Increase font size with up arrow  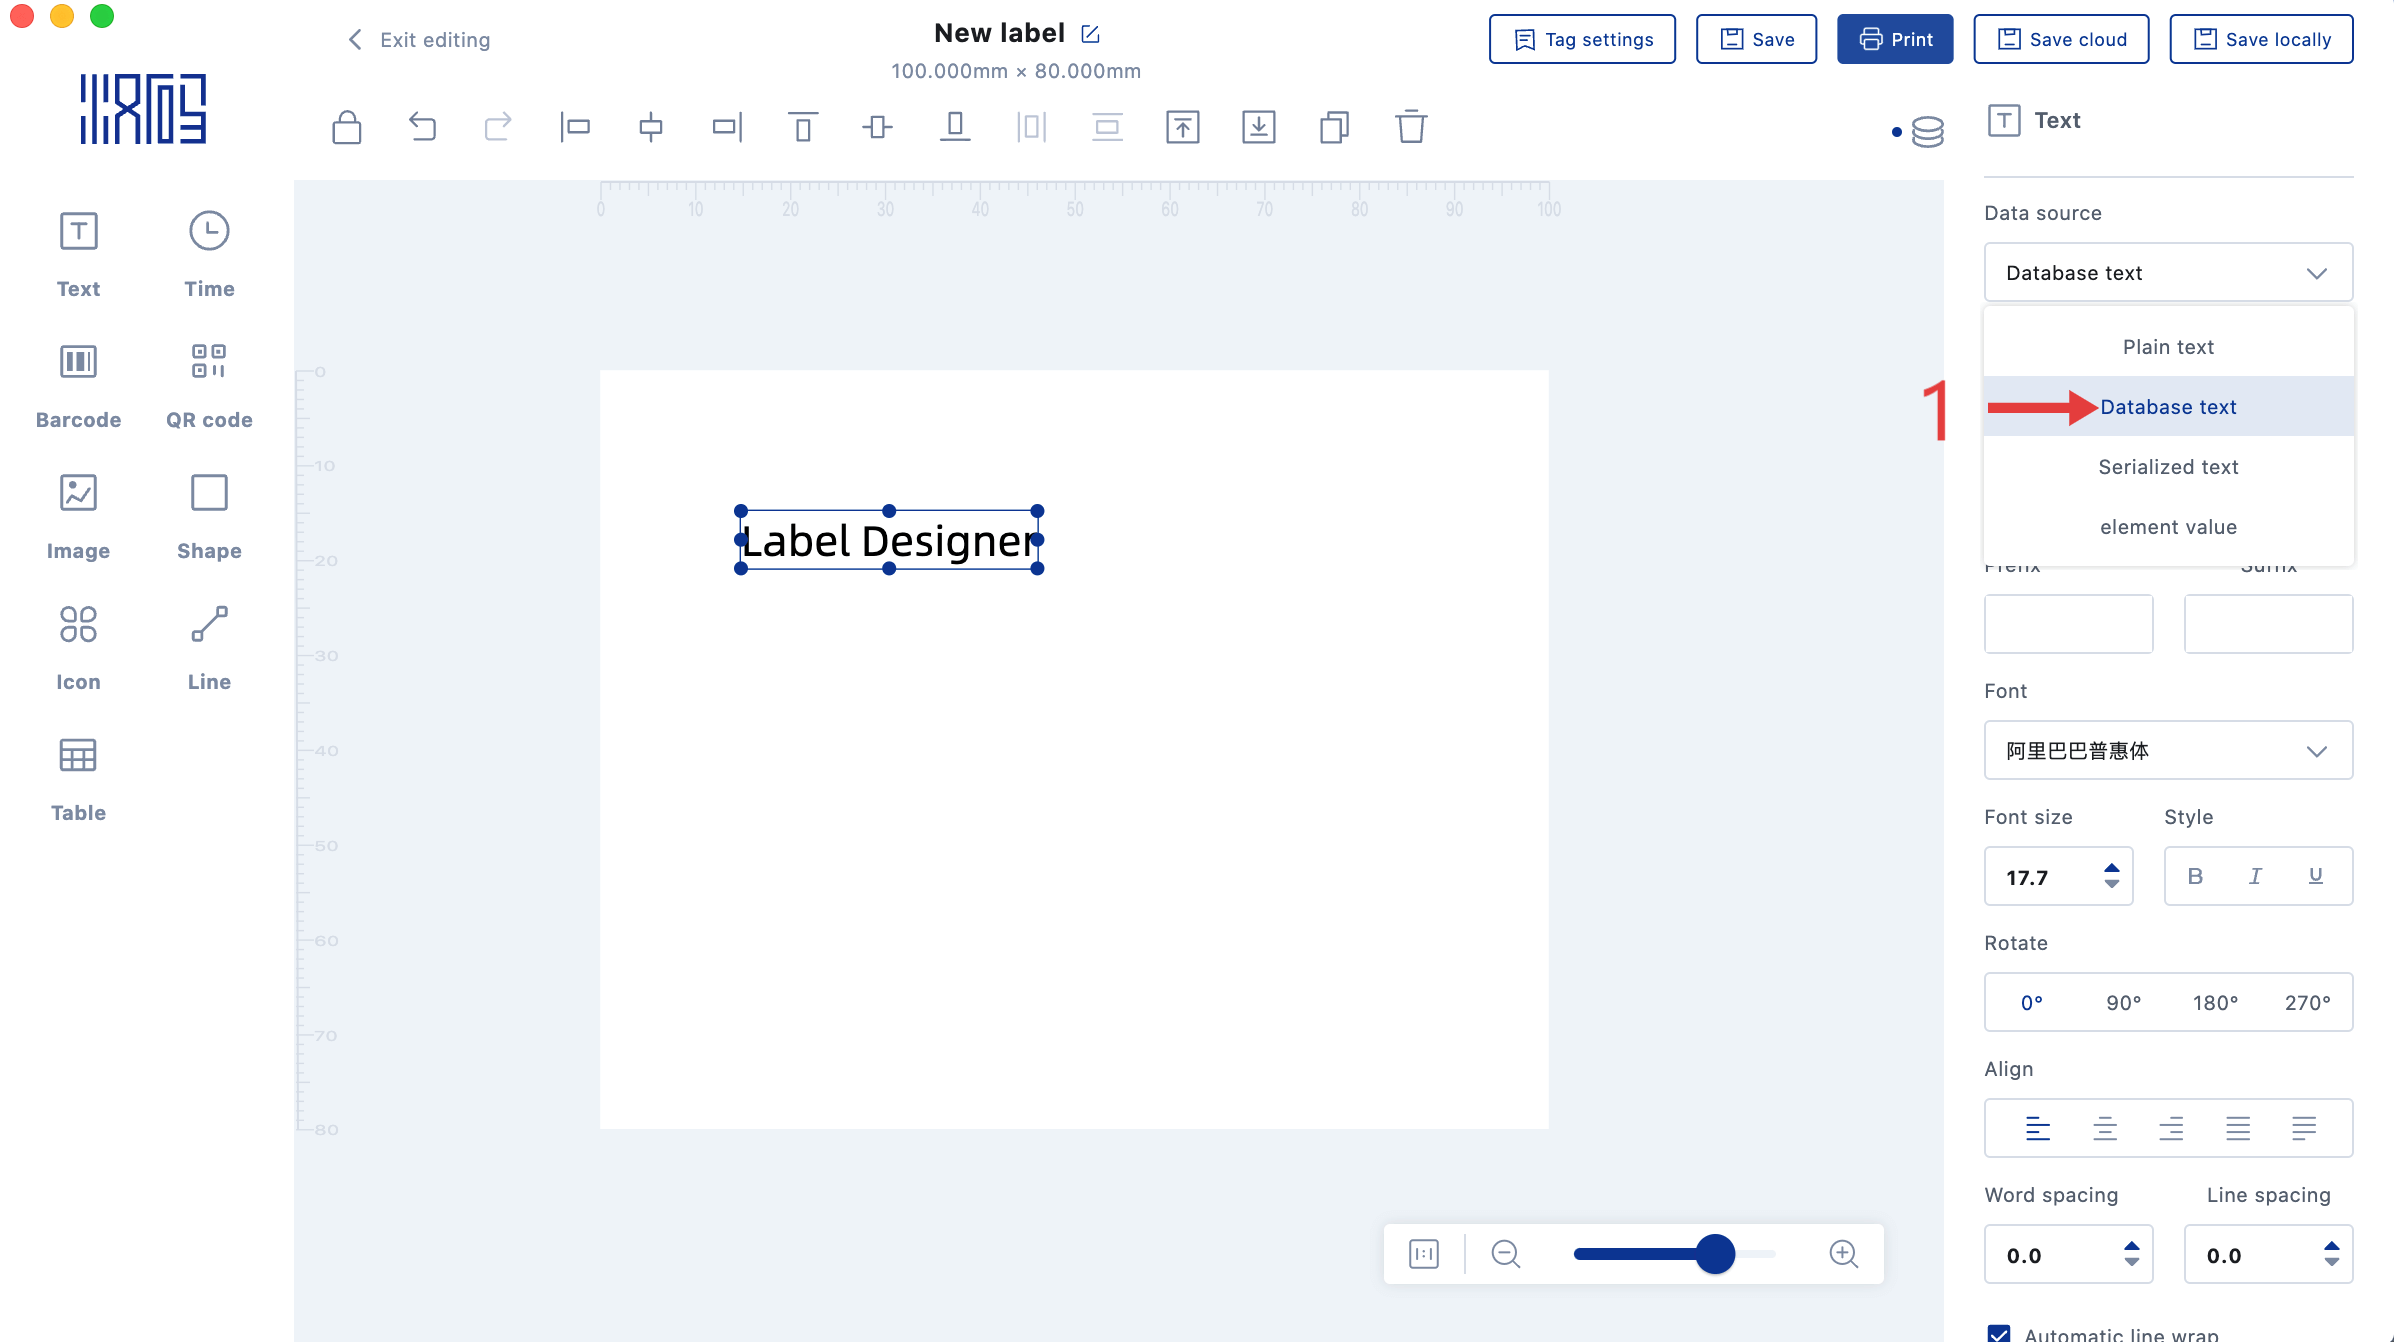click(2111, 868)
